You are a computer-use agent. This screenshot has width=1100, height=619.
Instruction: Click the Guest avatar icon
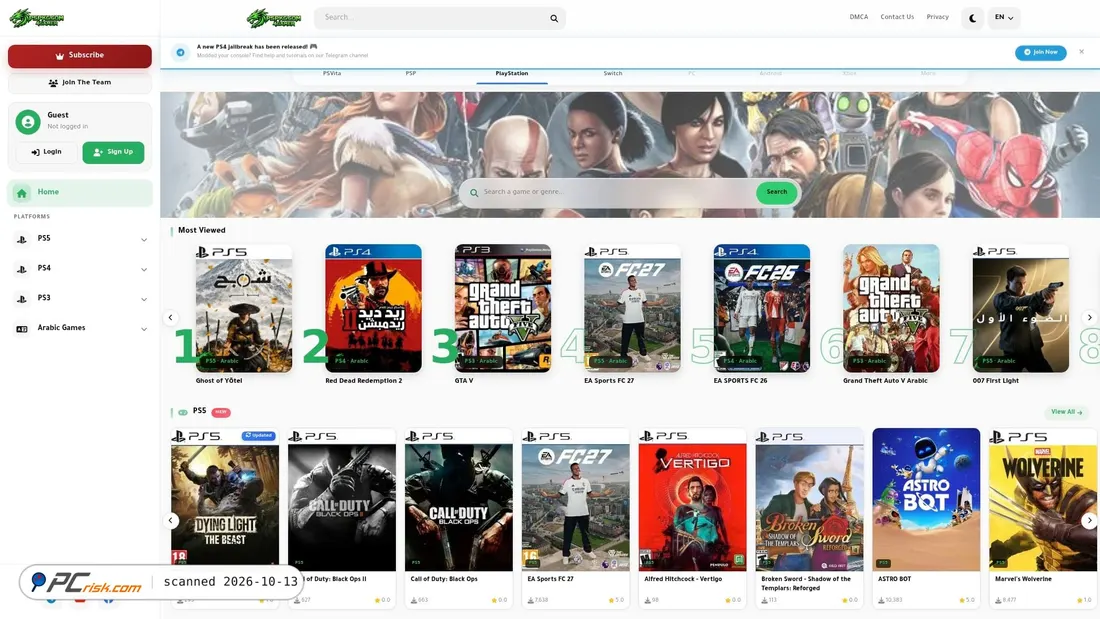[x=28, y=121]
